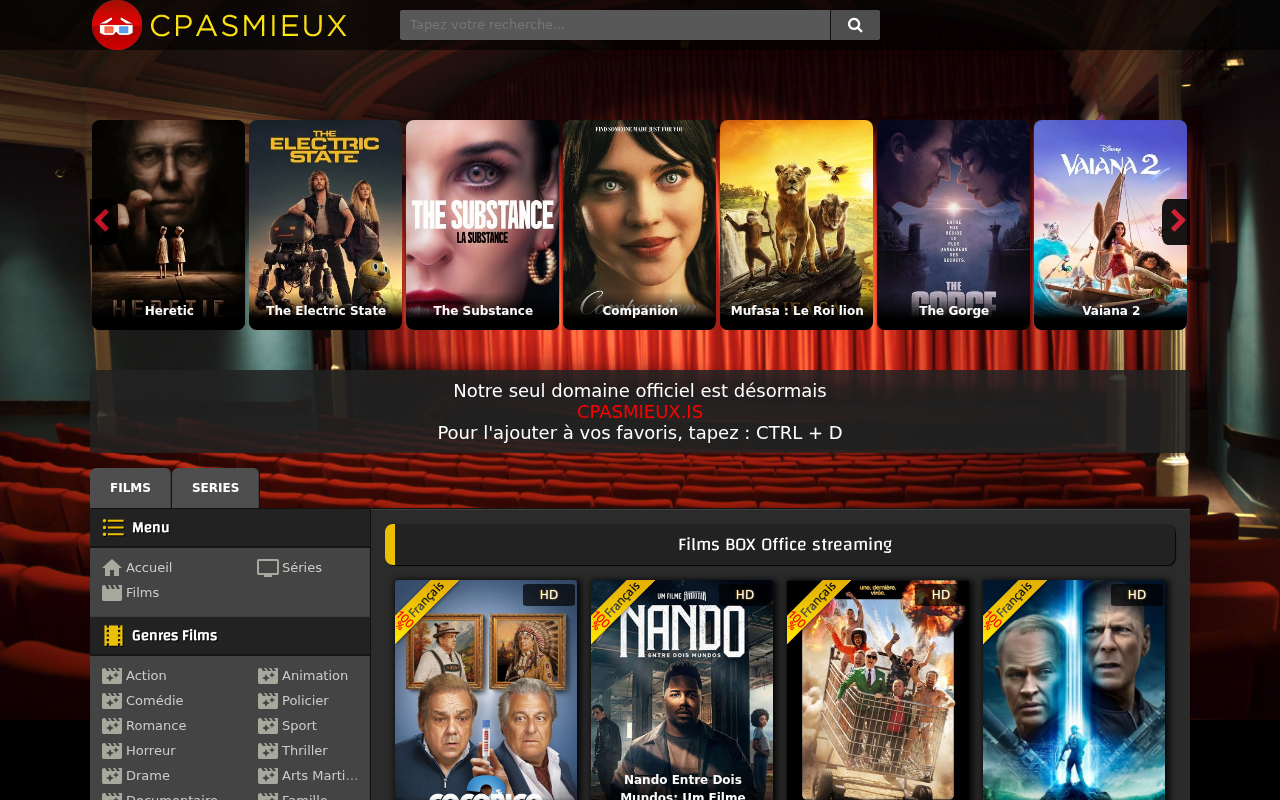Click the CPASMIEUX site title text
The image size is (1280, 800).
tap(248, 26)
